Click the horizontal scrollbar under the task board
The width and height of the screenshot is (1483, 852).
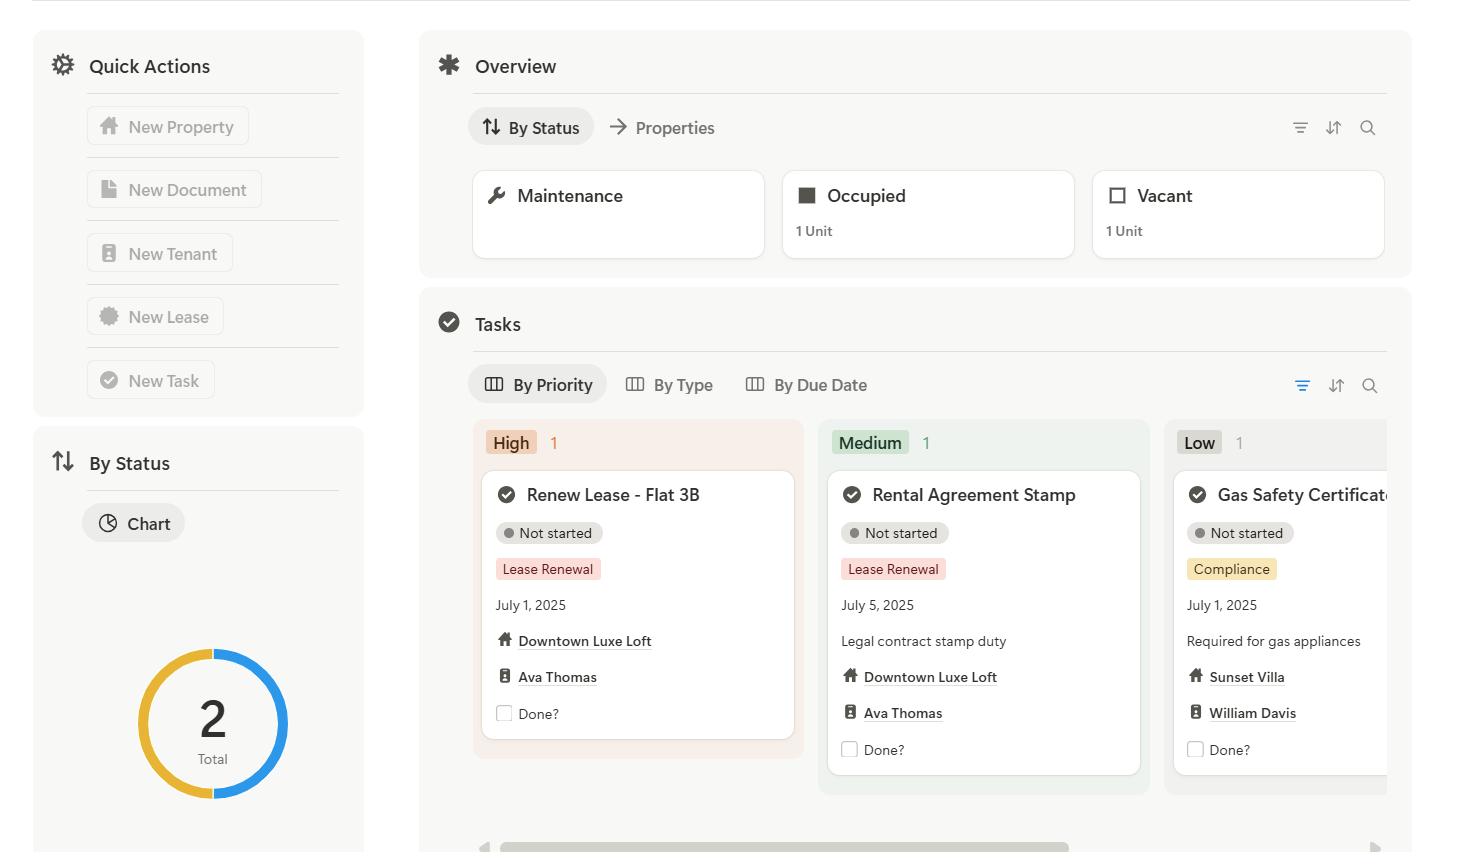(x=784, y=847)
